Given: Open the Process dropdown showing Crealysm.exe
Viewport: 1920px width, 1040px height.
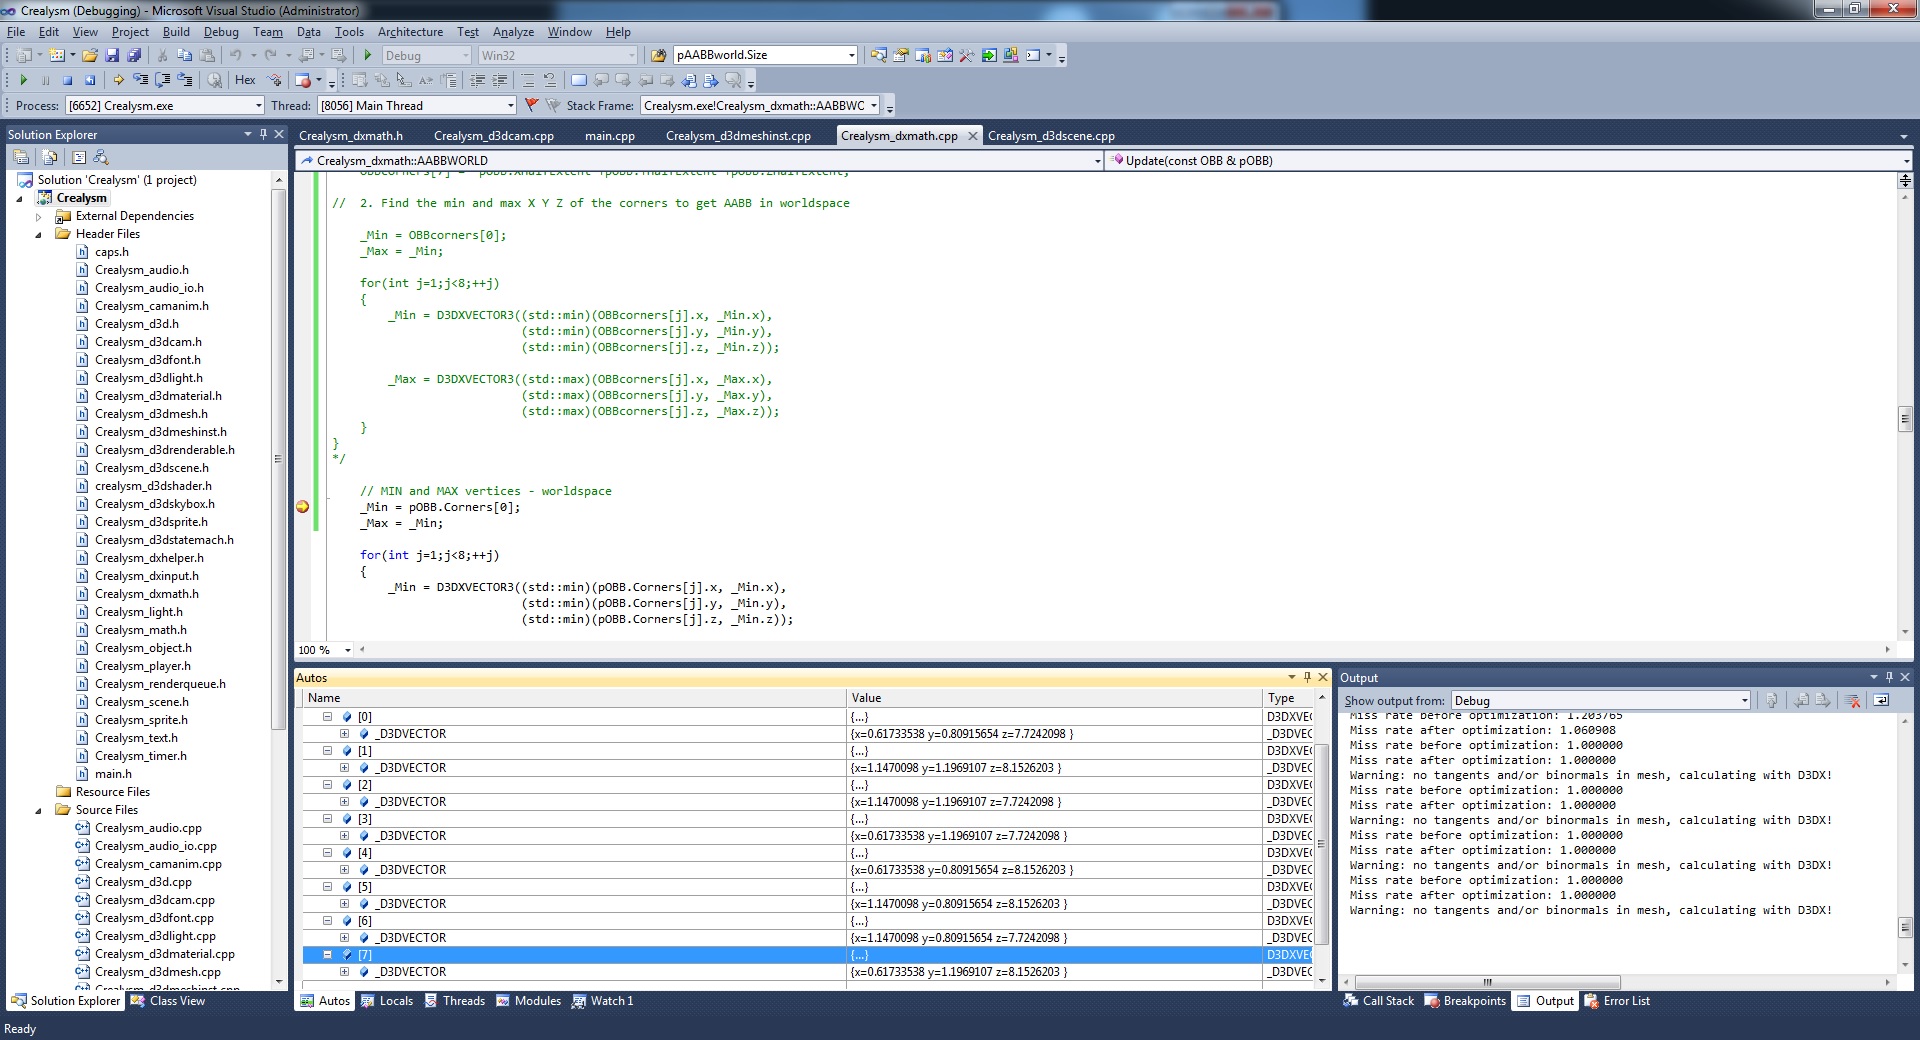Looking at the screenshot, I should click(258, 106).
